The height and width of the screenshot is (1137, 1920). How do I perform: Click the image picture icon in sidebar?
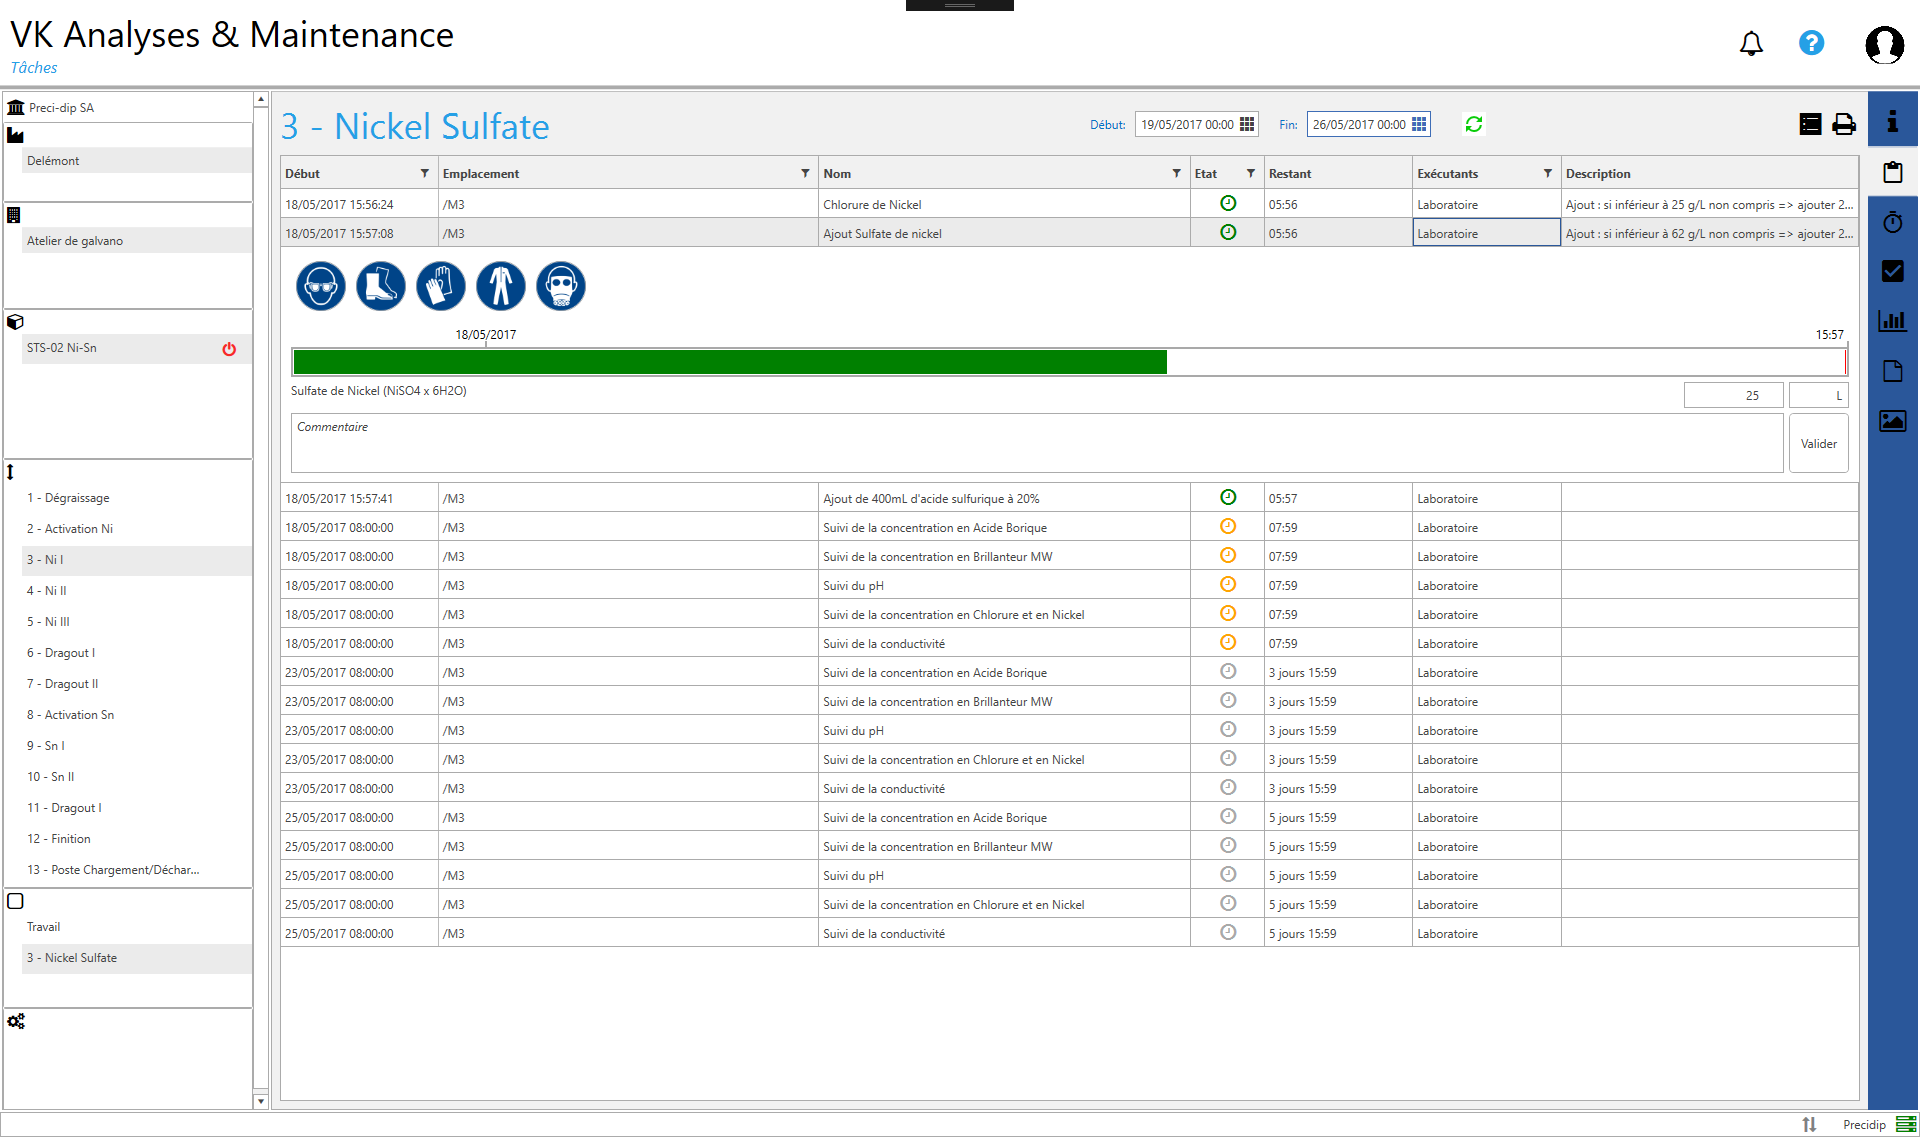[x=1892, y=421]
